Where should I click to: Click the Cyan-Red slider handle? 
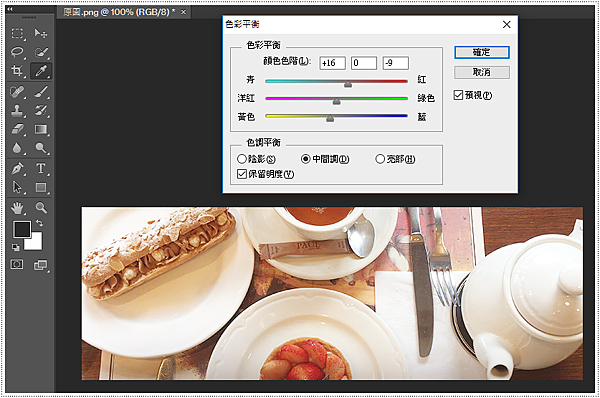coord(347,84)
